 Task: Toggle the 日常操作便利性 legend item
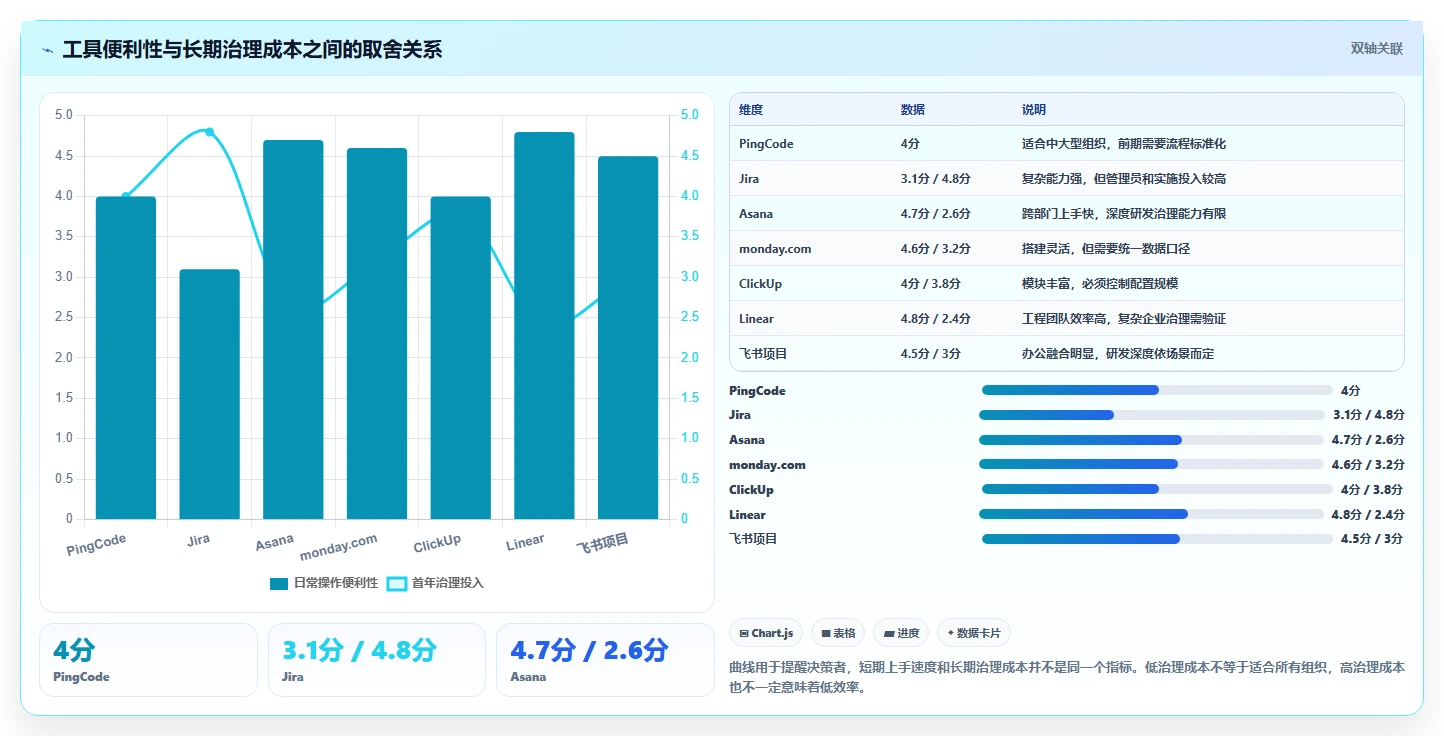pos(324,583)
